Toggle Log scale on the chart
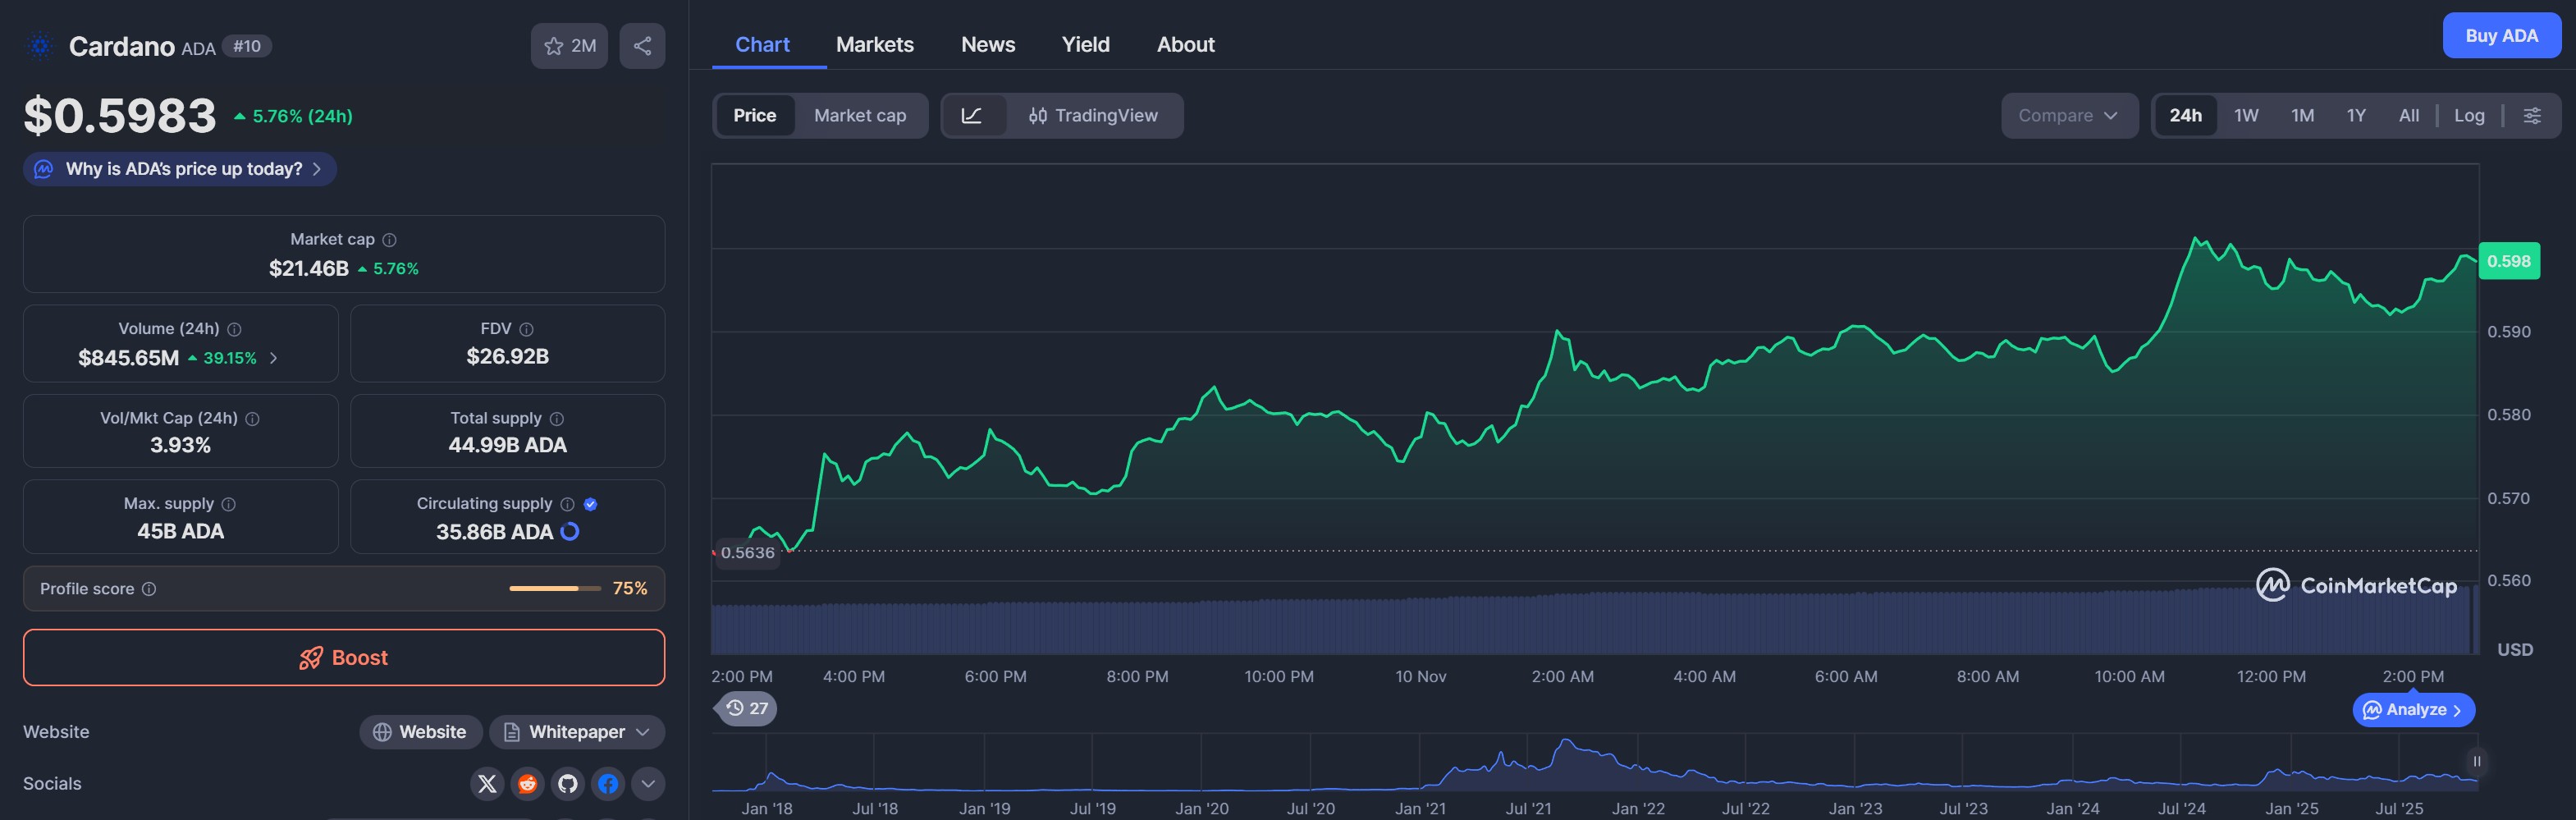The image size is (2576, 820). point(2468,116)
